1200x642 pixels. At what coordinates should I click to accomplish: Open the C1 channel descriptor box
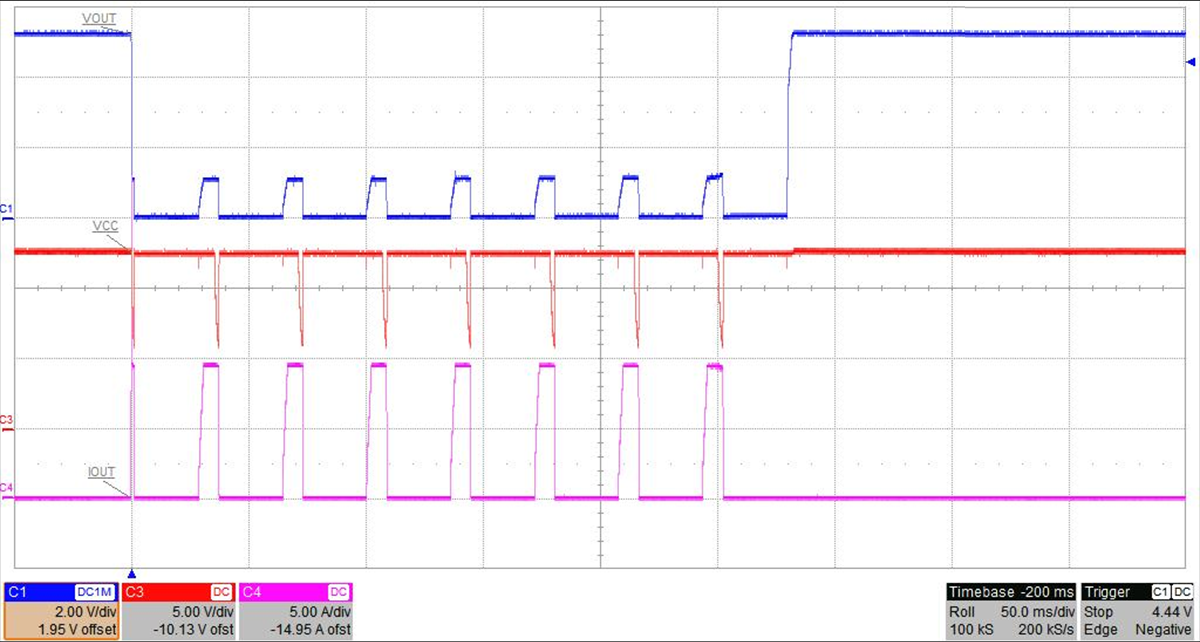tap(61, 611)
